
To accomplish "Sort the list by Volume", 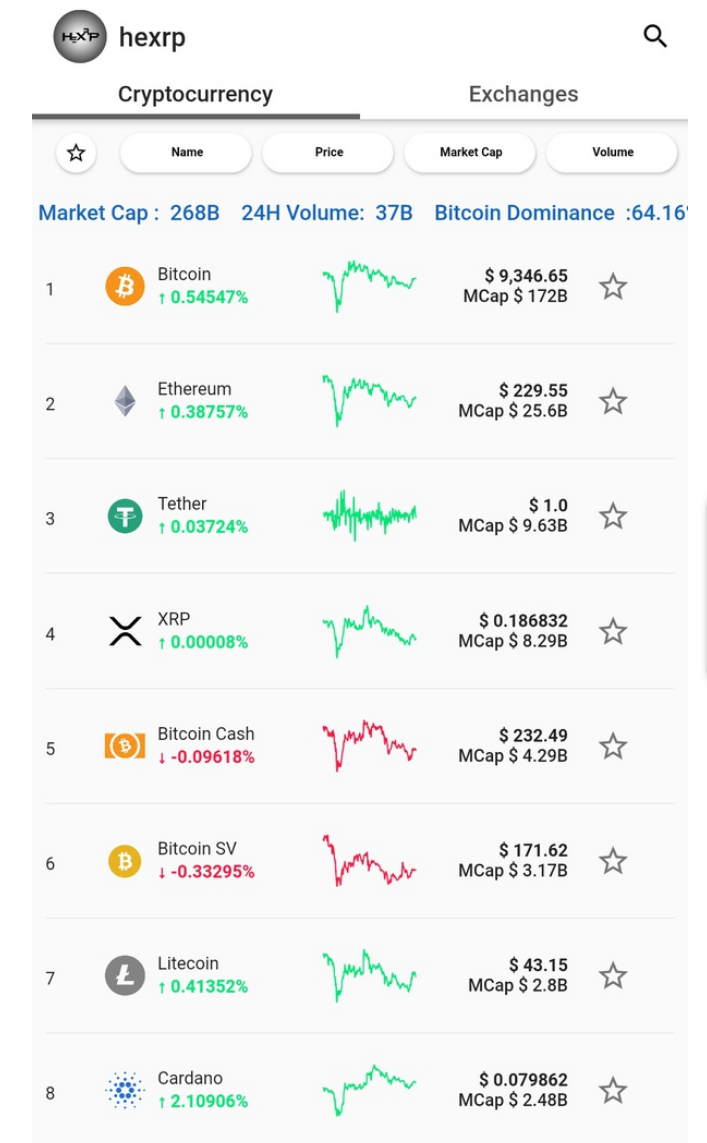I will (612, 152).
